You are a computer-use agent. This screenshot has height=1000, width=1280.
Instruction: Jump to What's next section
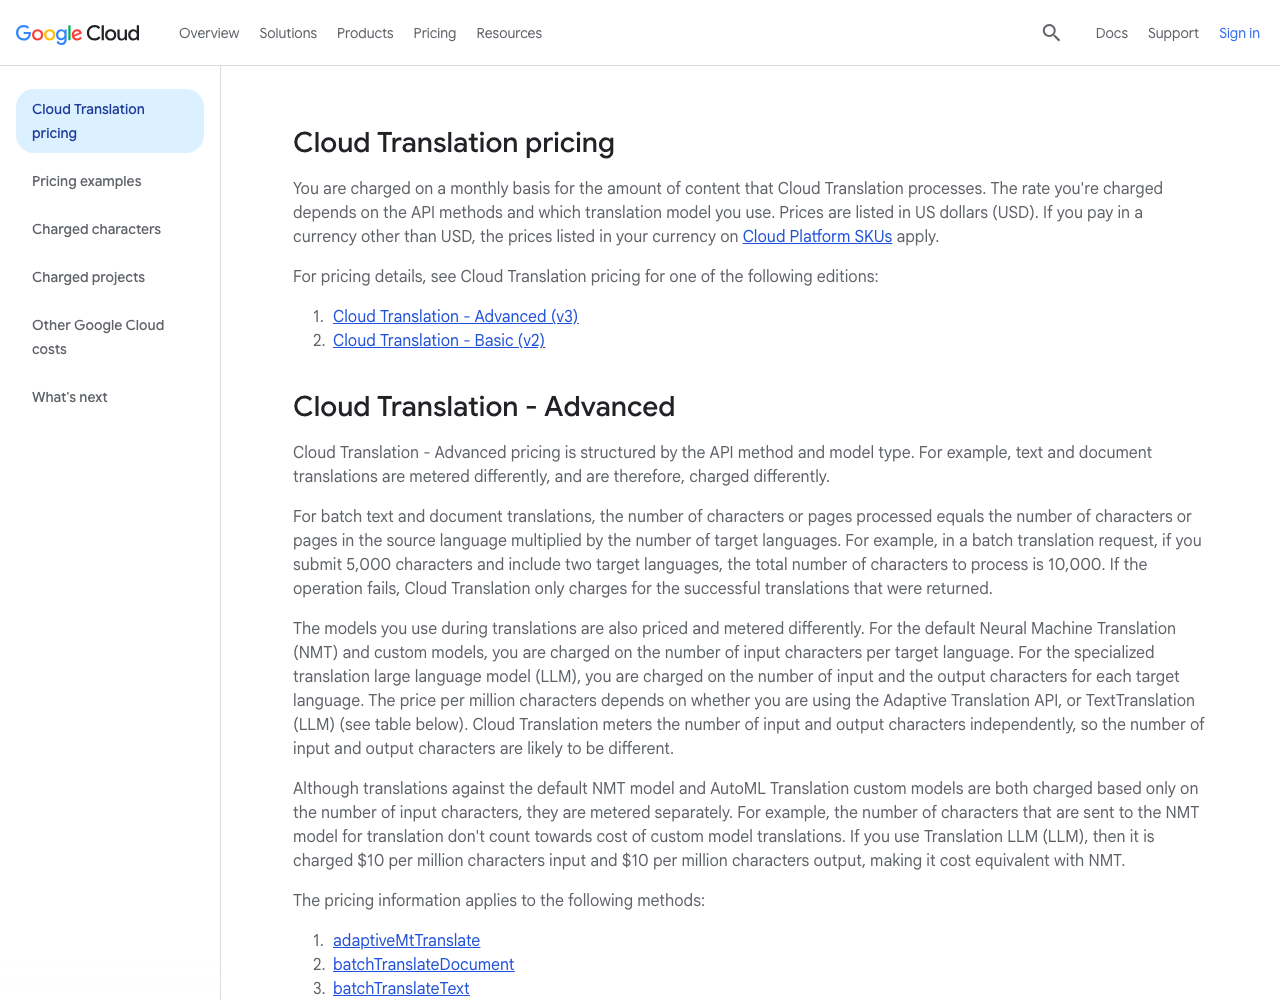pyautogui.click(x=70, y=397)
